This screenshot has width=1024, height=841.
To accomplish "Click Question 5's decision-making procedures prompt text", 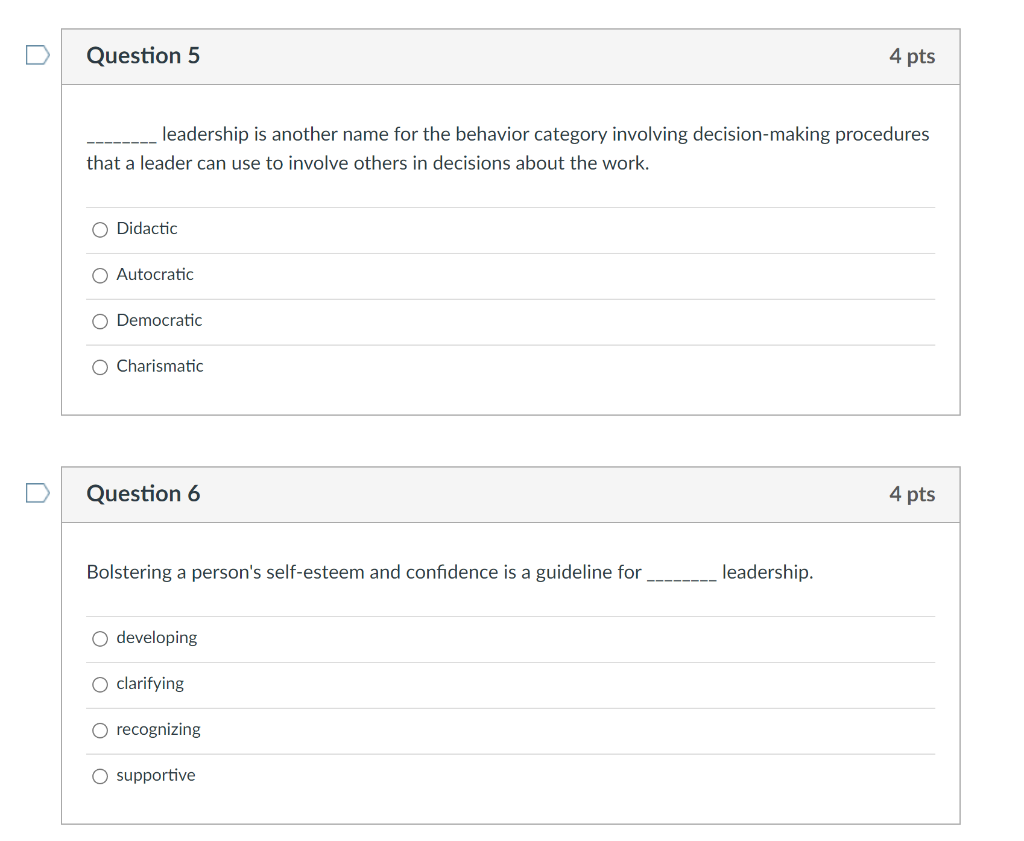I will 507,148.
